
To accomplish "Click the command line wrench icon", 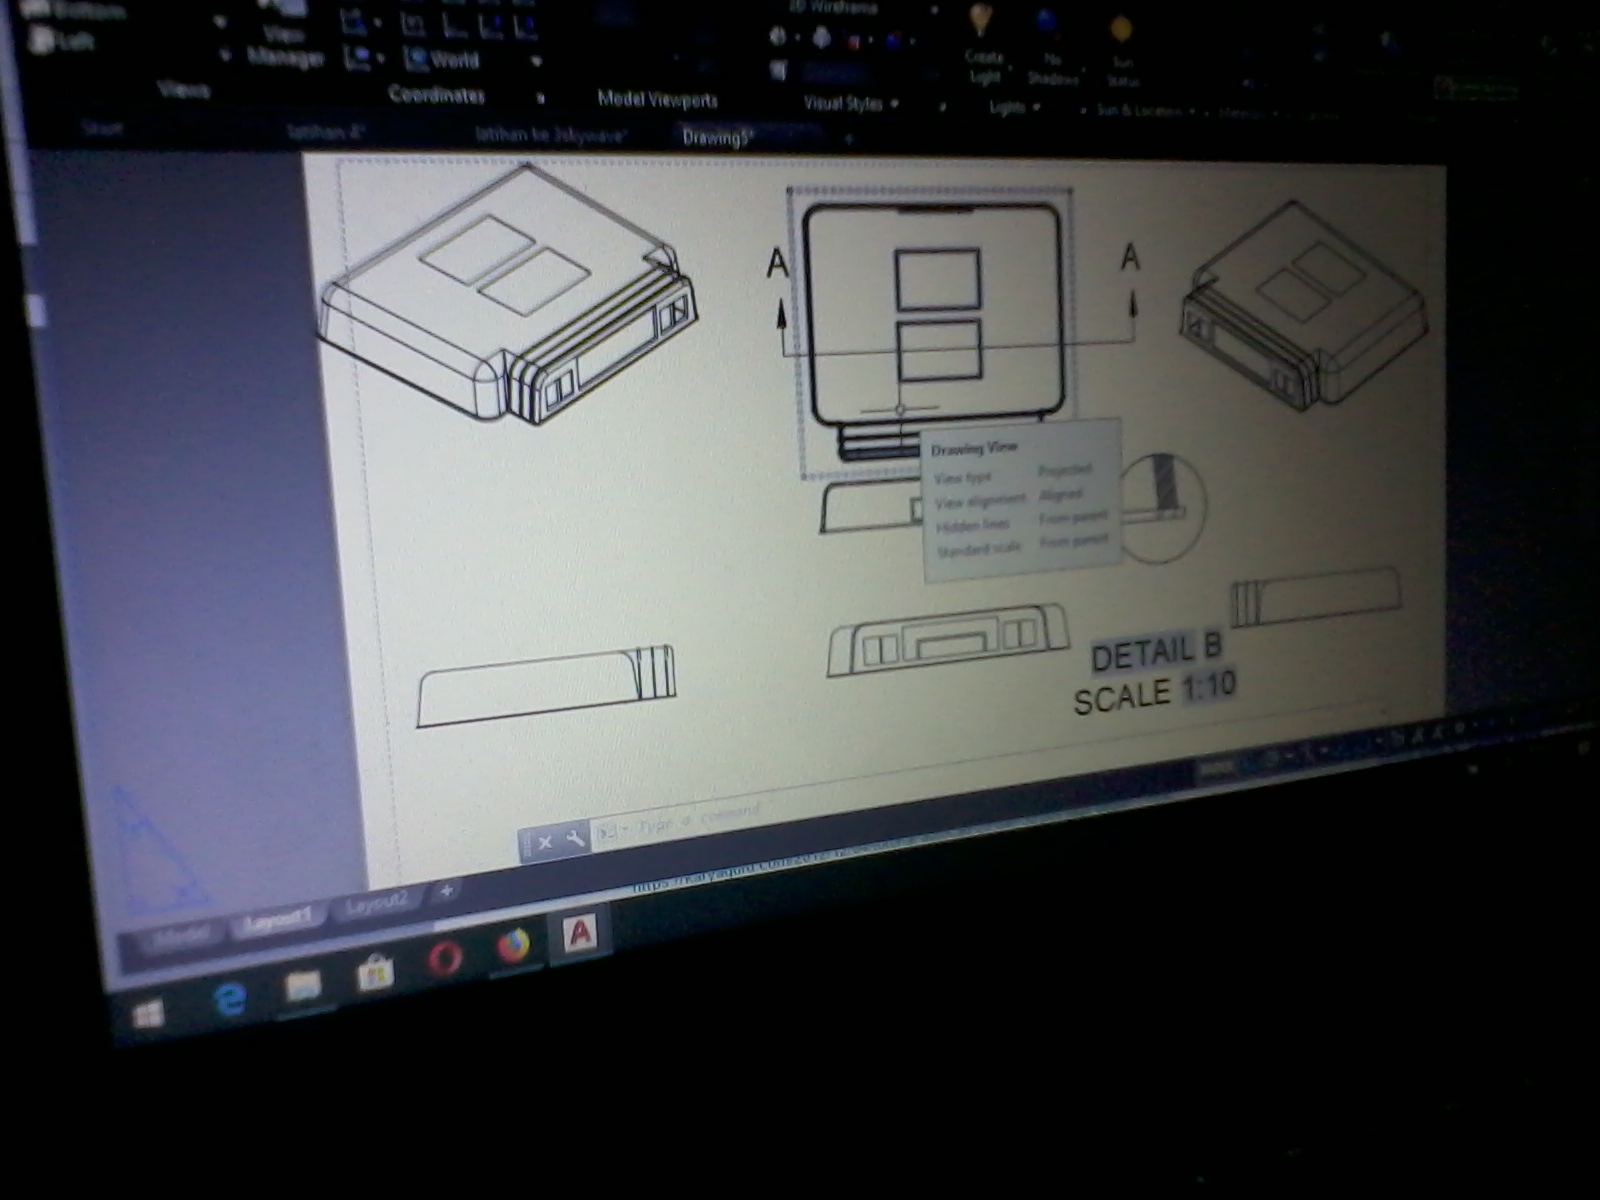I will [575, 839].
